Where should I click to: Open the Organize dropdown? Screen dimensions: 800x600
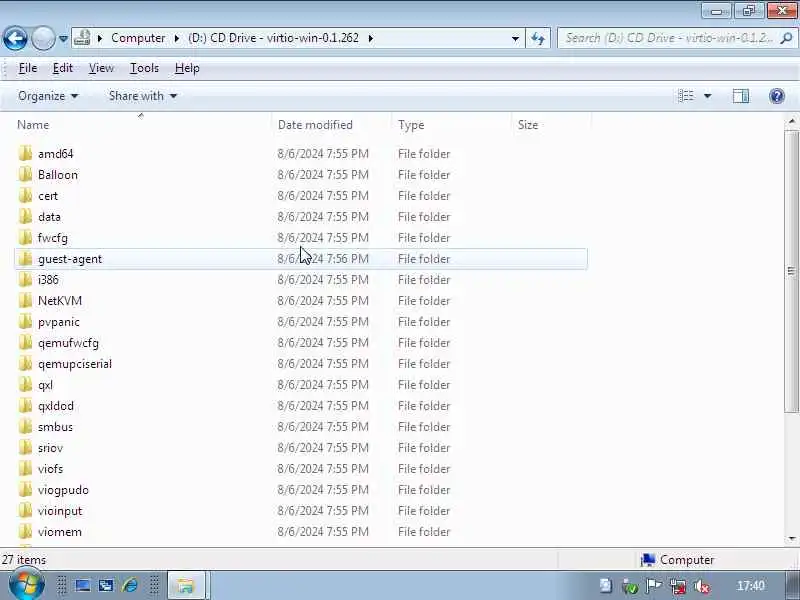pos(48,96)
